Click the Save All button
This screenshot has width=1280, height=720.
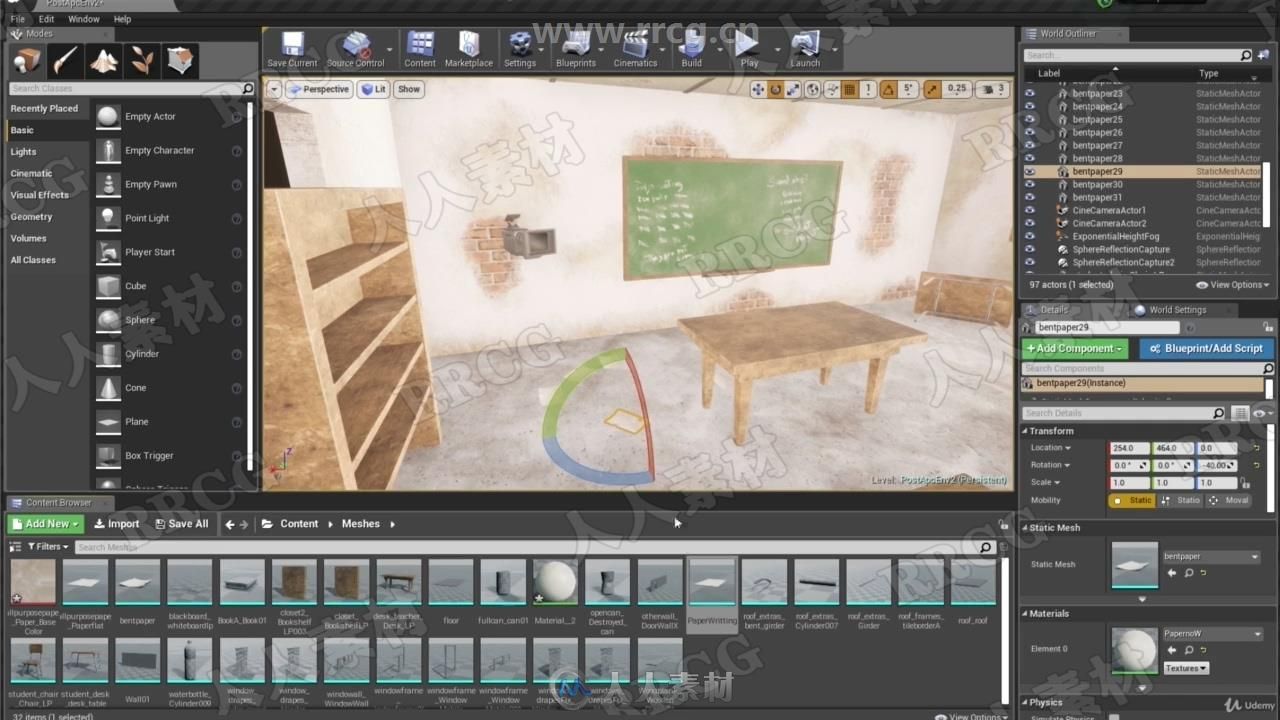tap(181, 524)
